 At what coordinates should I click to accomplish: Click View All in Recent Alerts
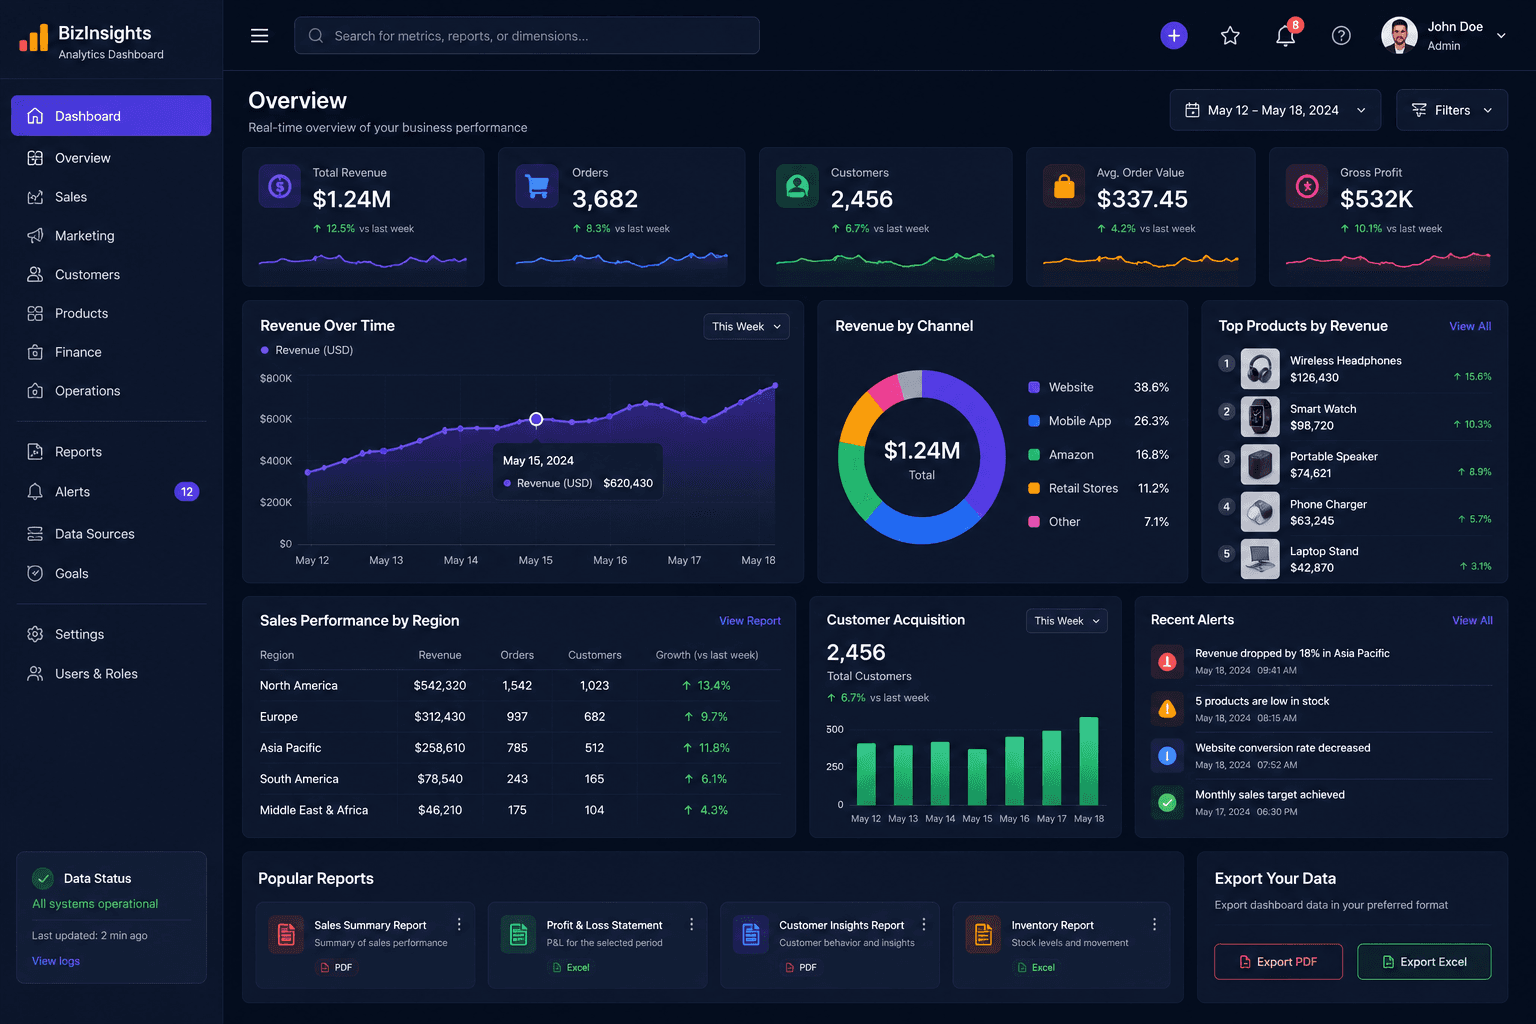tap(1472, 620)
